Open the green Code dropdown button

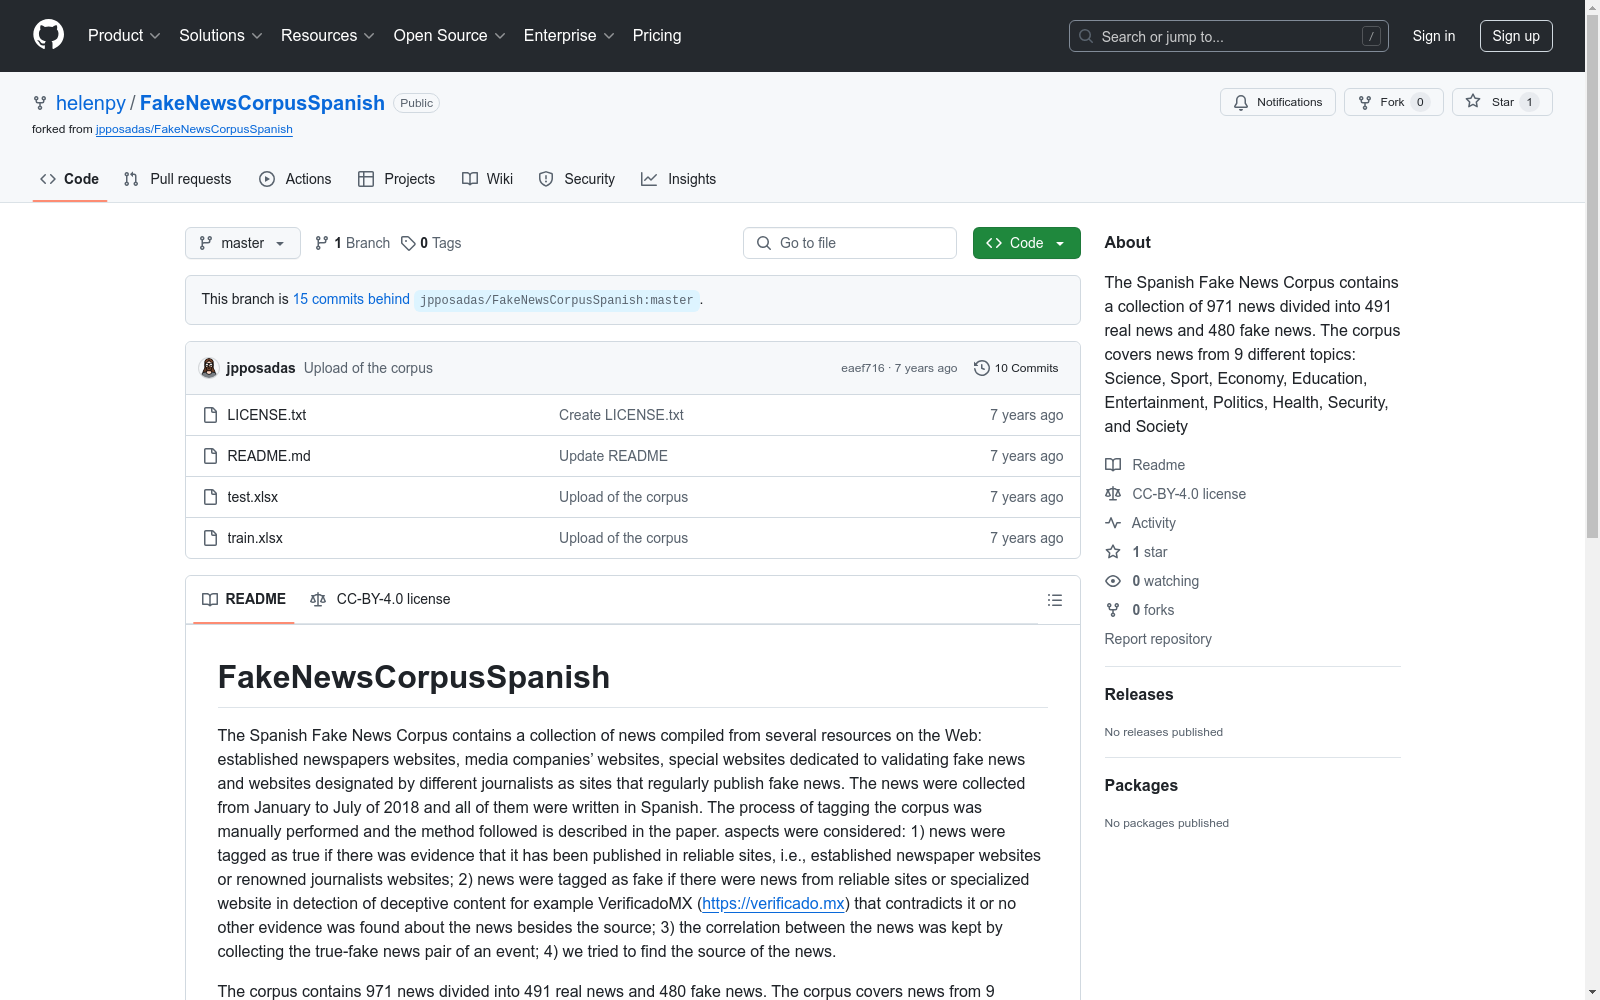point(1027,243)
